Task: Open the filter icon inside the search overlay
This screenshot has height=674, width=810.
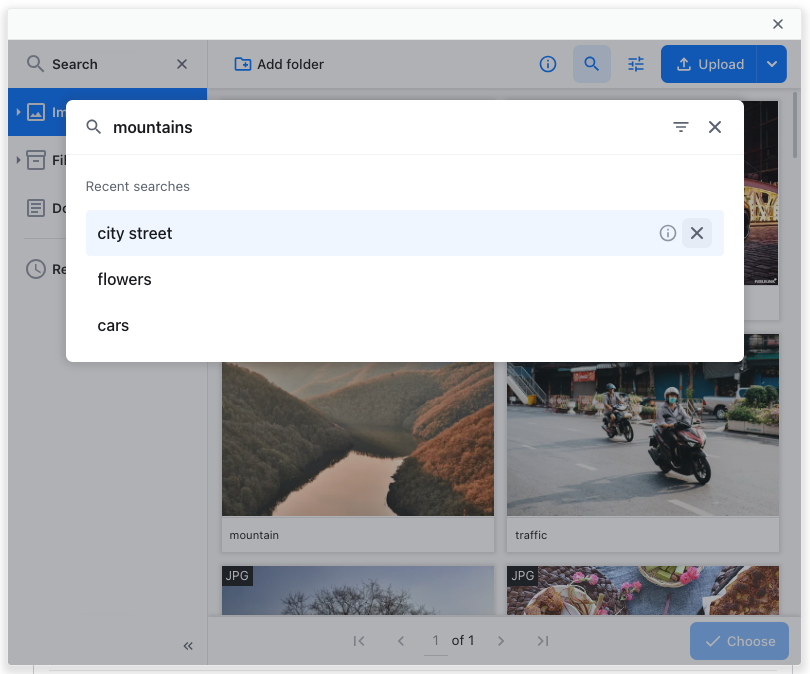Action: click(681, 127)
